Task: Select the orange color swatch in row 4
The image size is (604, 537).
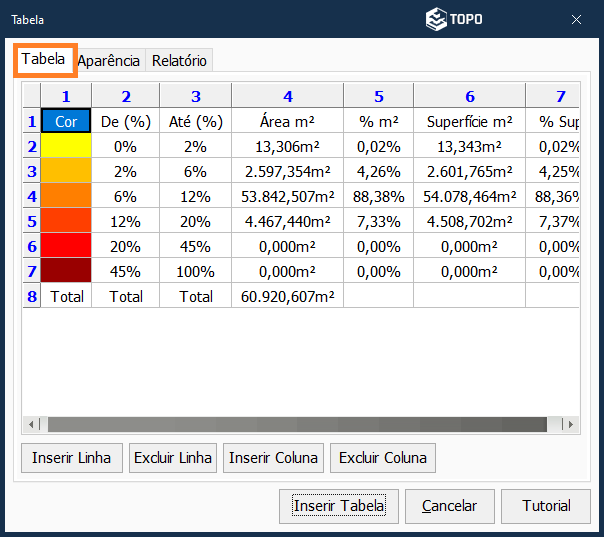Action: coord(66,196)
